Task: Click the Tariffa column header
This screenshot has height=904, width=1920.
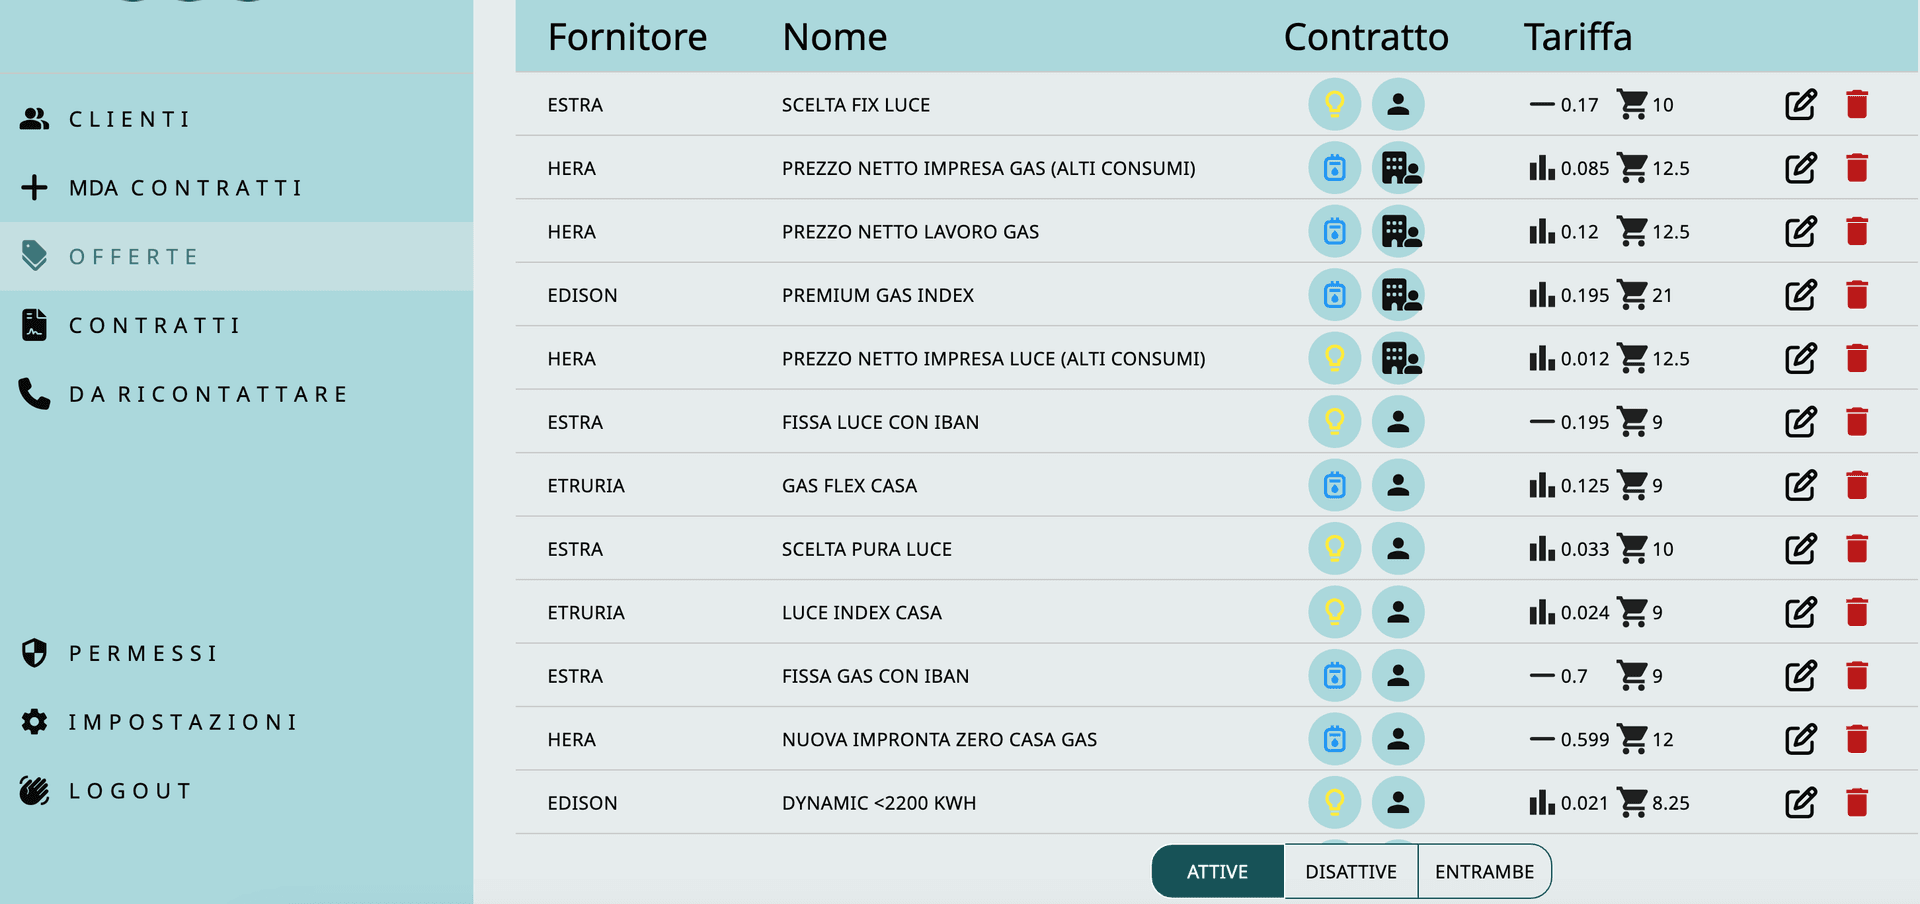Action: (1577, 37)
